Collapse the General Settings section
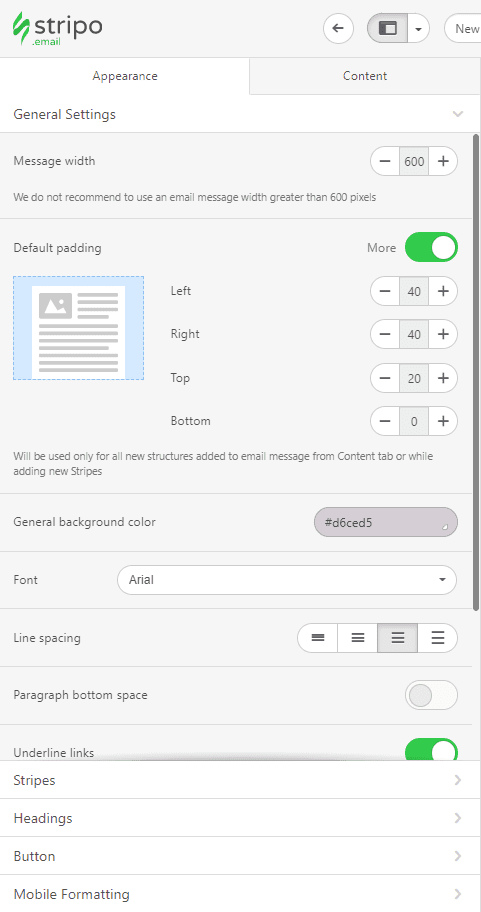Screen dimensions: 481x912 (x=240, y=114)
